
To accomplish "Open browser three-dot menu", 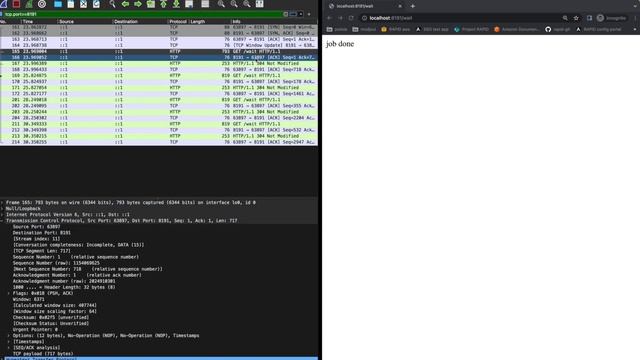I will [635, 18].
